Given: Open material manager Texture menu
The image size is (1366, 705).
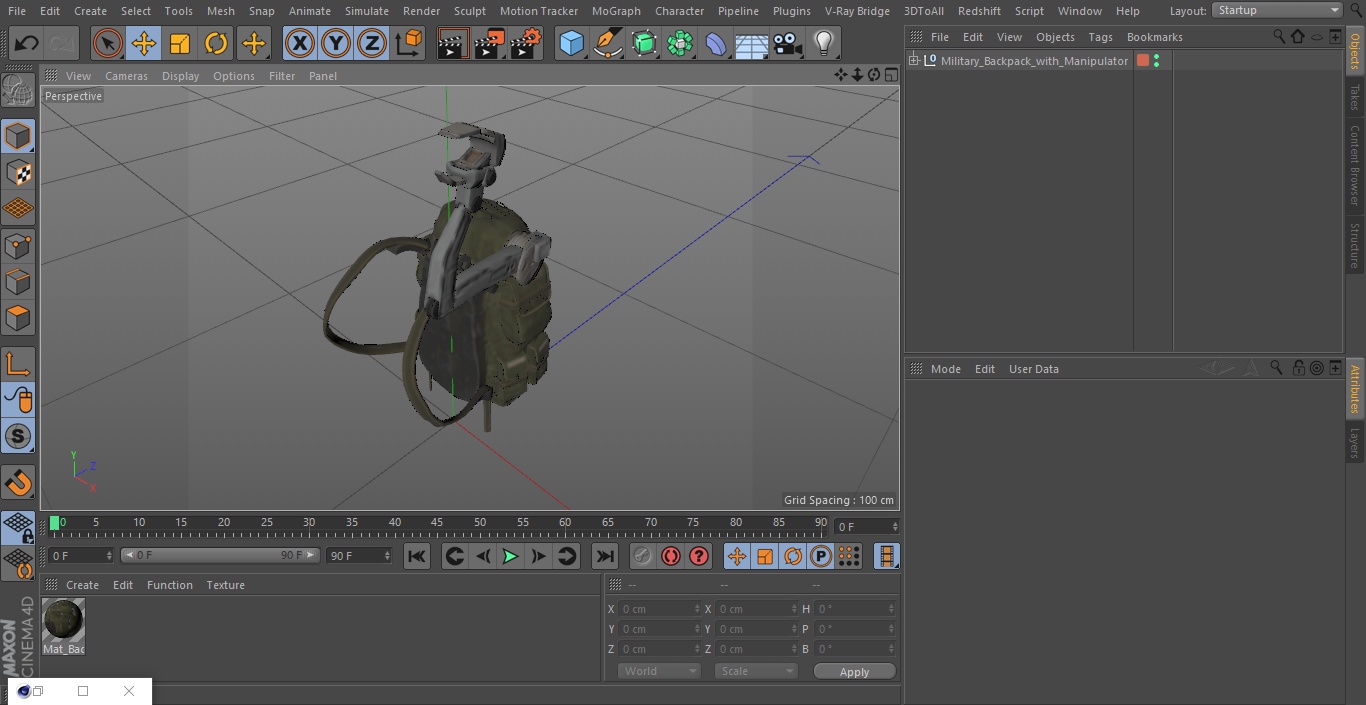Looking at the screenshot, I should [225, 585].
